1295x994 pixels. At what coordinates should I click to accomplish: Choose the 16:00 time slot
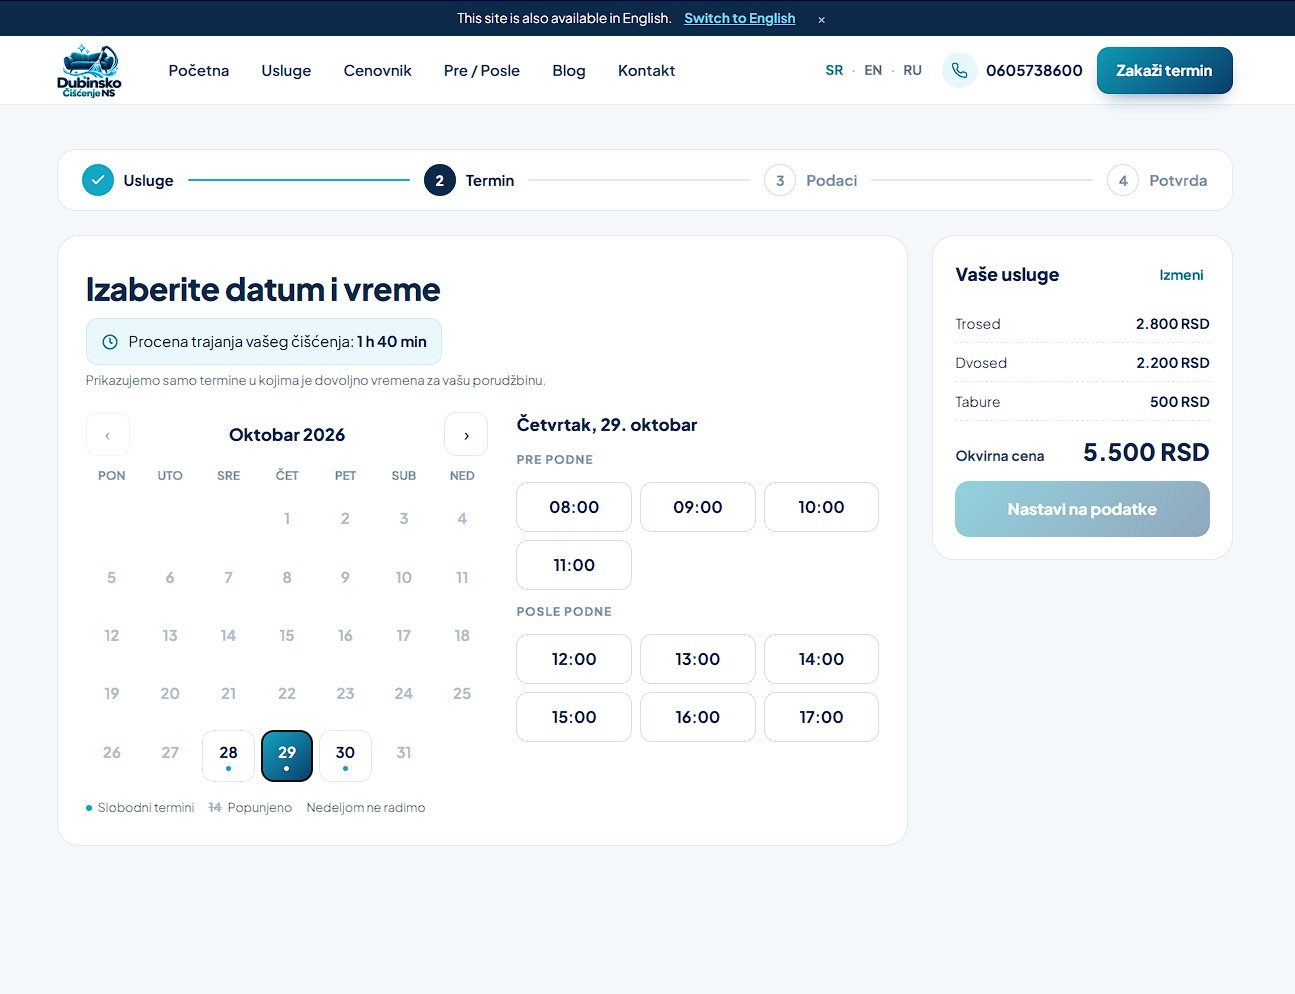698,717
